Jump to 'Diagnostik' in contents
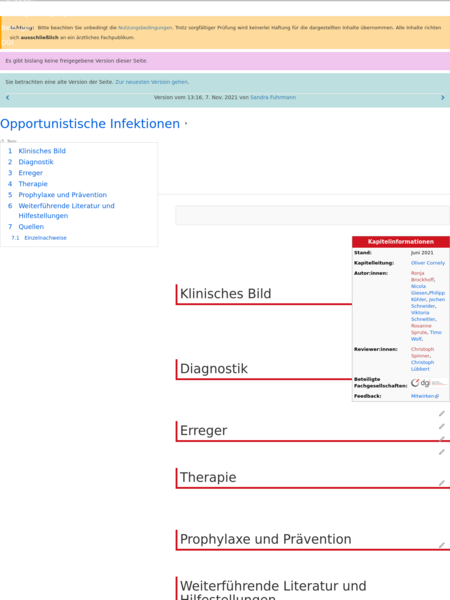The width and height of the screenshot is (450, 600). coord(36,162)
